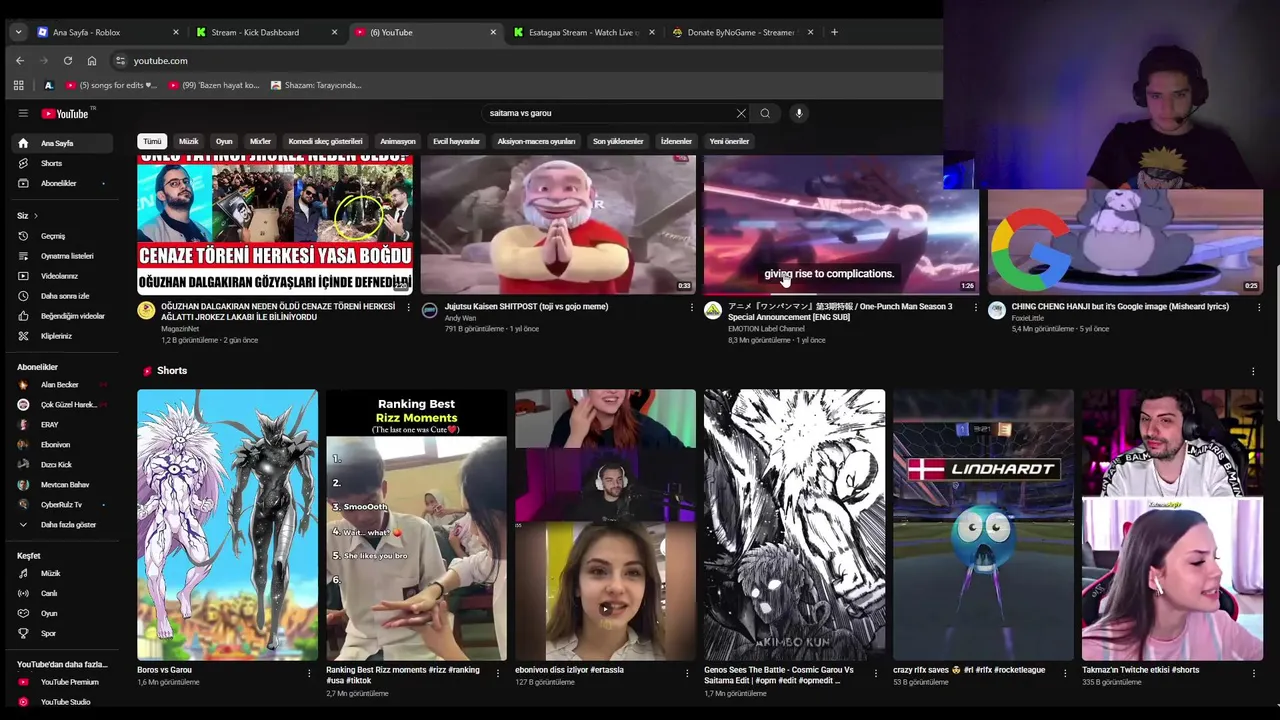Open Ebonivon channel subscription
The image size is (1280, 720).
click(62, 445)
